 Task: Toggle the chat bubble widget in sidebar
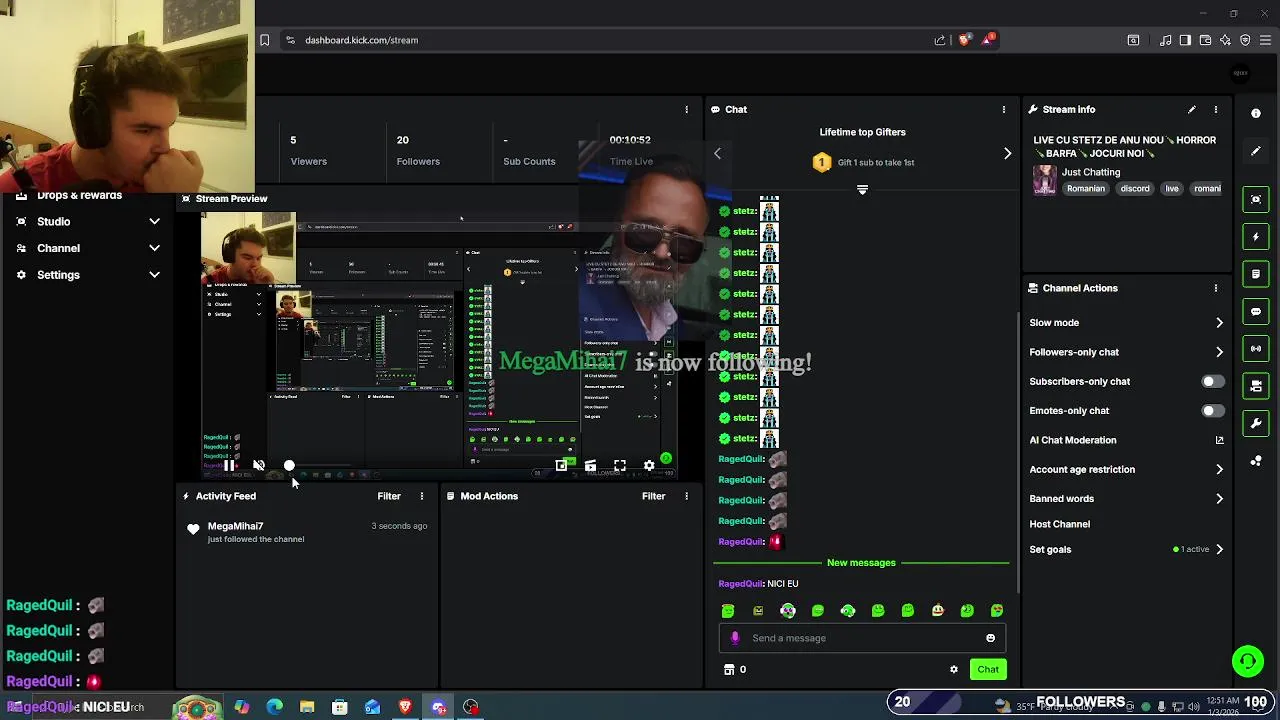[1256, 312]
